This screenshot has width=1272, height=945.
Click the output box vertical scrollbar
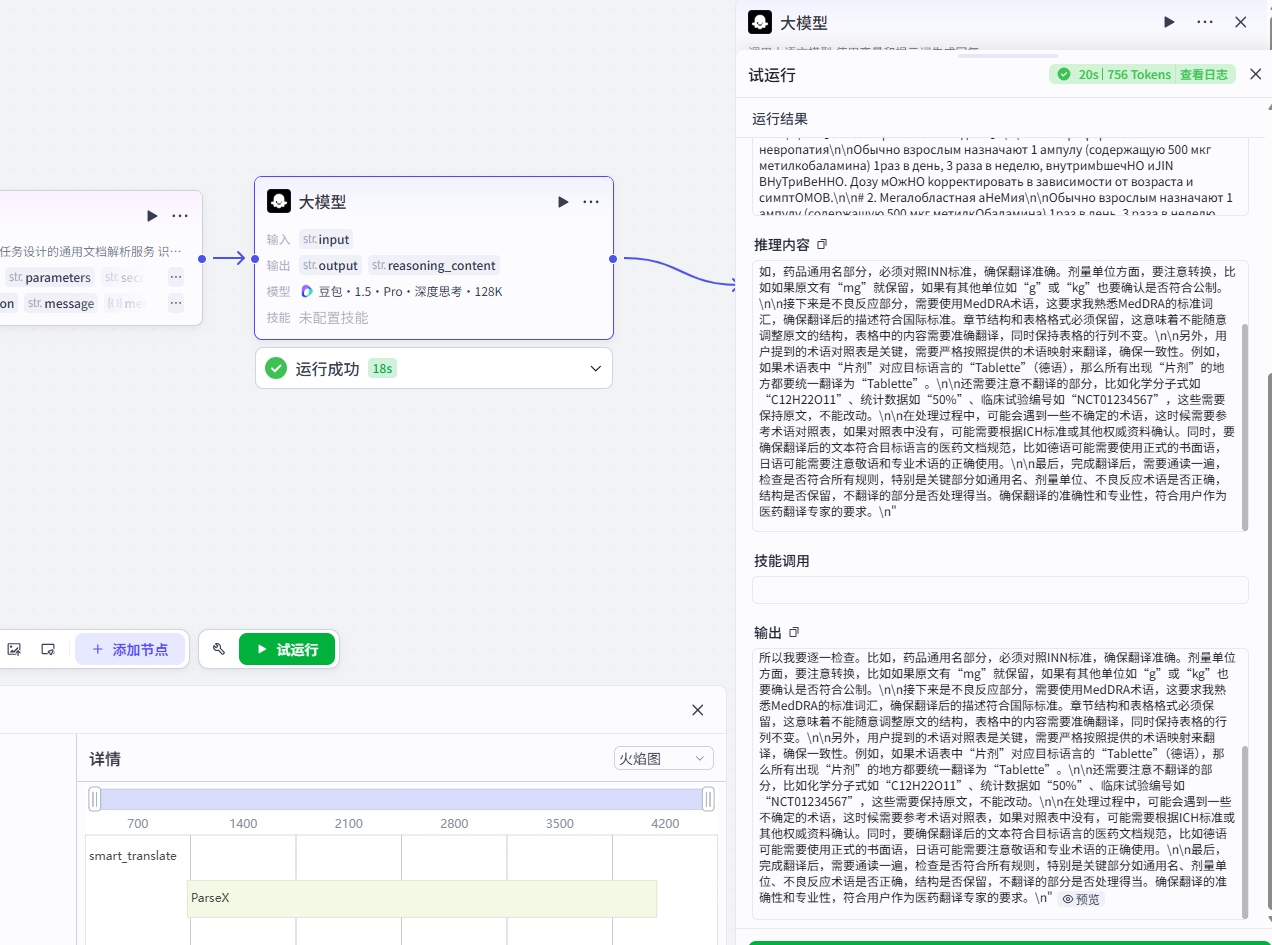coord(1245,832)
